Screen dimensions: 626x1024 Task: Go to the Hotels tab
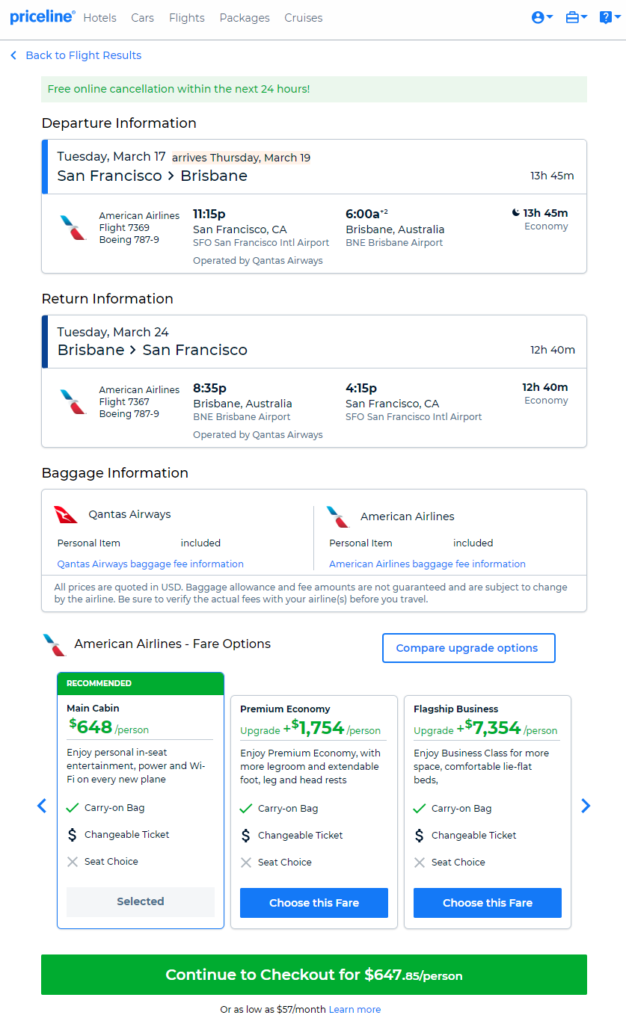pos(100,18)
